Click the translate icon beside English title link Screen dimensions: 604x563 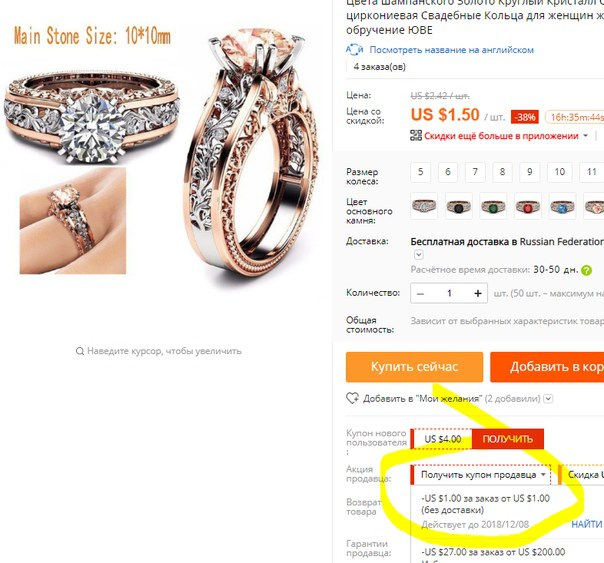(354, 50)
